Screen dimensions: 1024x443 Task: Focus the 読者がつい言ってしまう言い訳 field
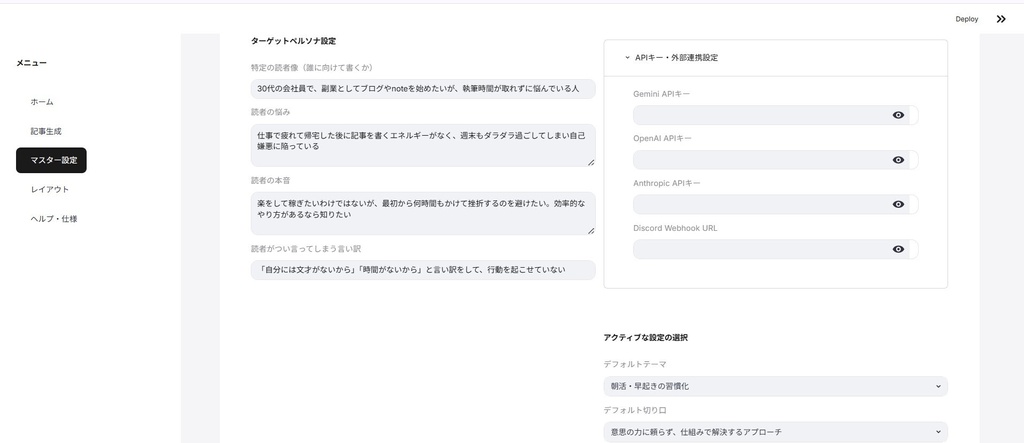point(423,270)
